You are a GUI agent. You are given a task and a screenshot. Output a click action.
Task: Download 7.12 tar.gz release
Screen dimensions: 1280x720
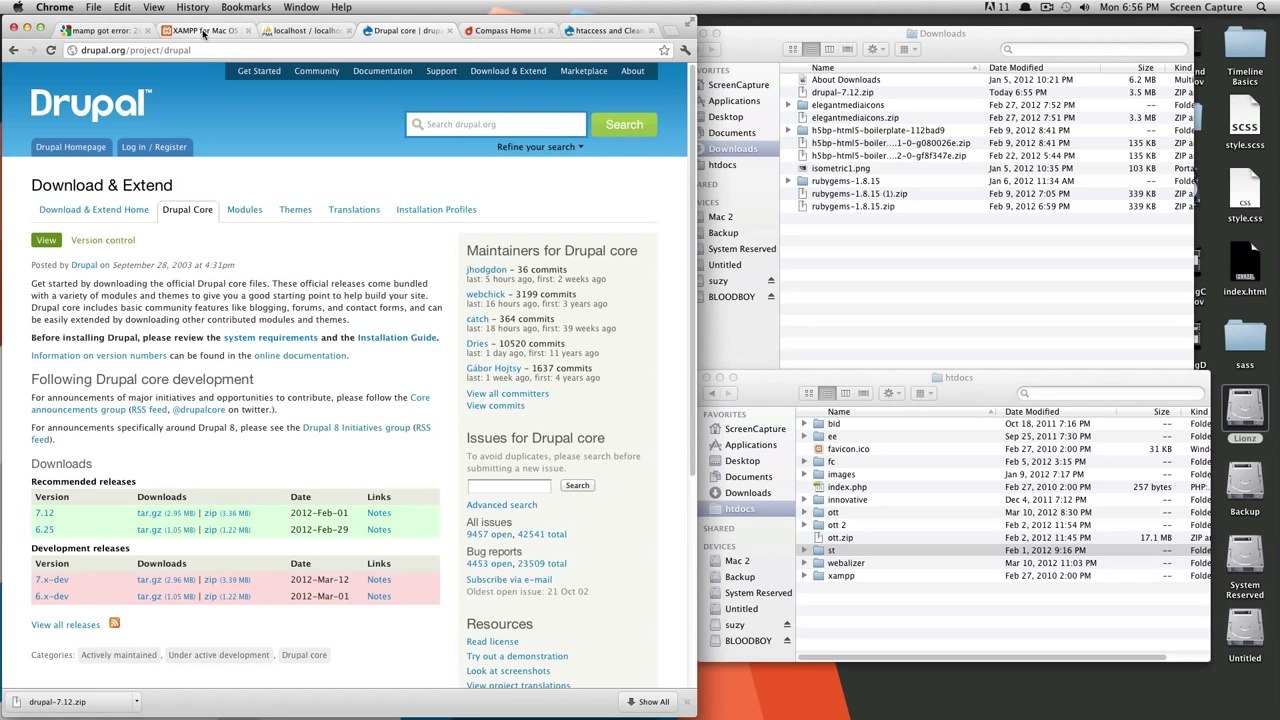(x=148, y=513)
